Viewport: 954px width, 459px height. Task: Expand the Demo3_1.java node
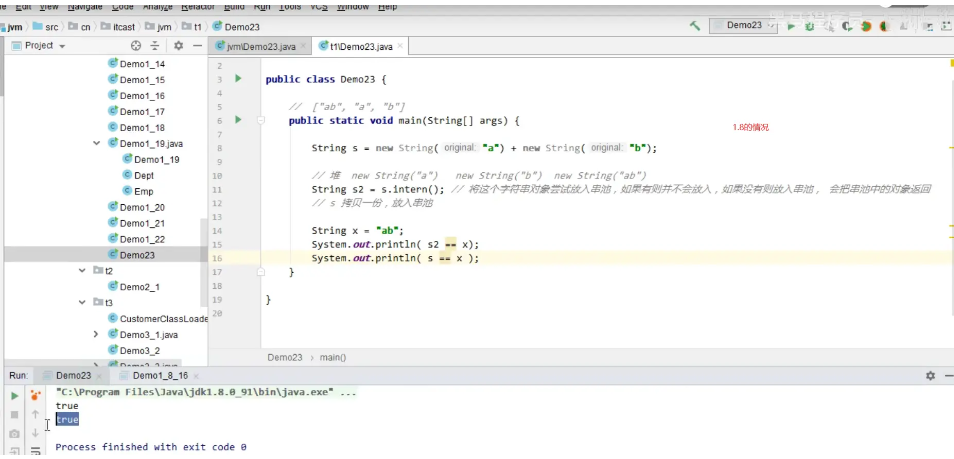pos(96,334)
